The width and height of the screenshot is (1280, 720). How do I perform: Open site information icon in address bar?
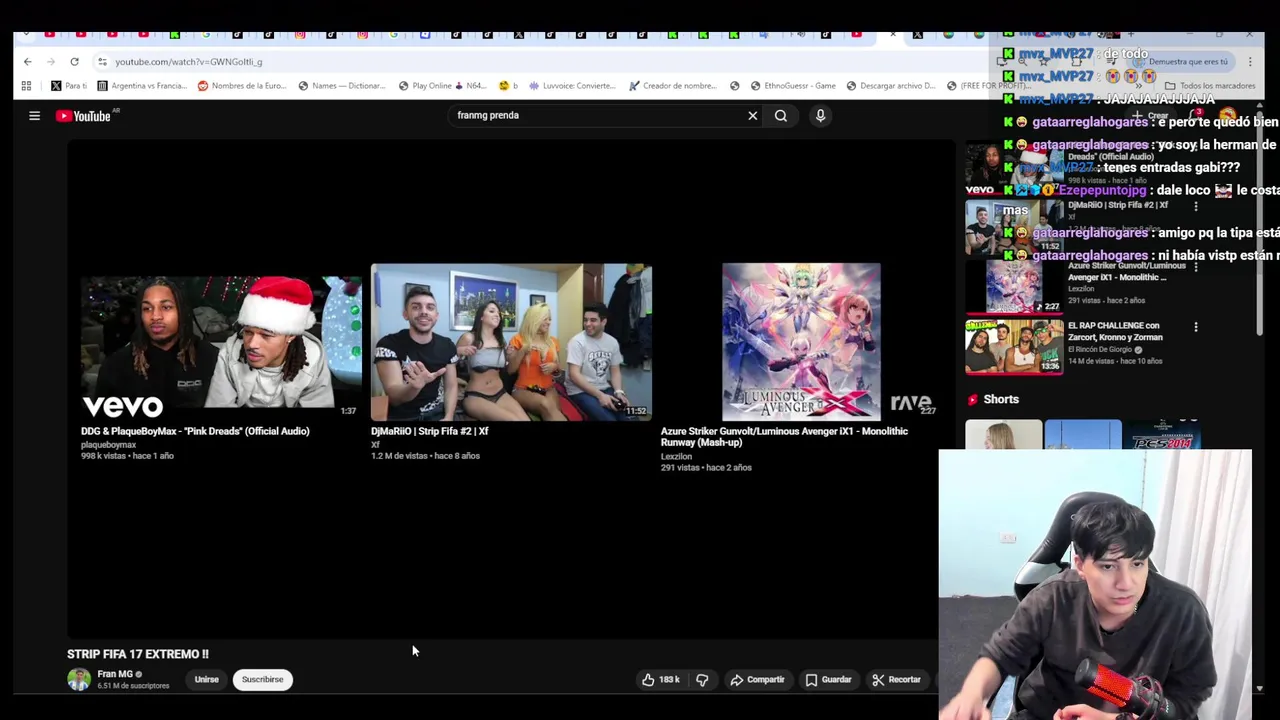(102, 62)
